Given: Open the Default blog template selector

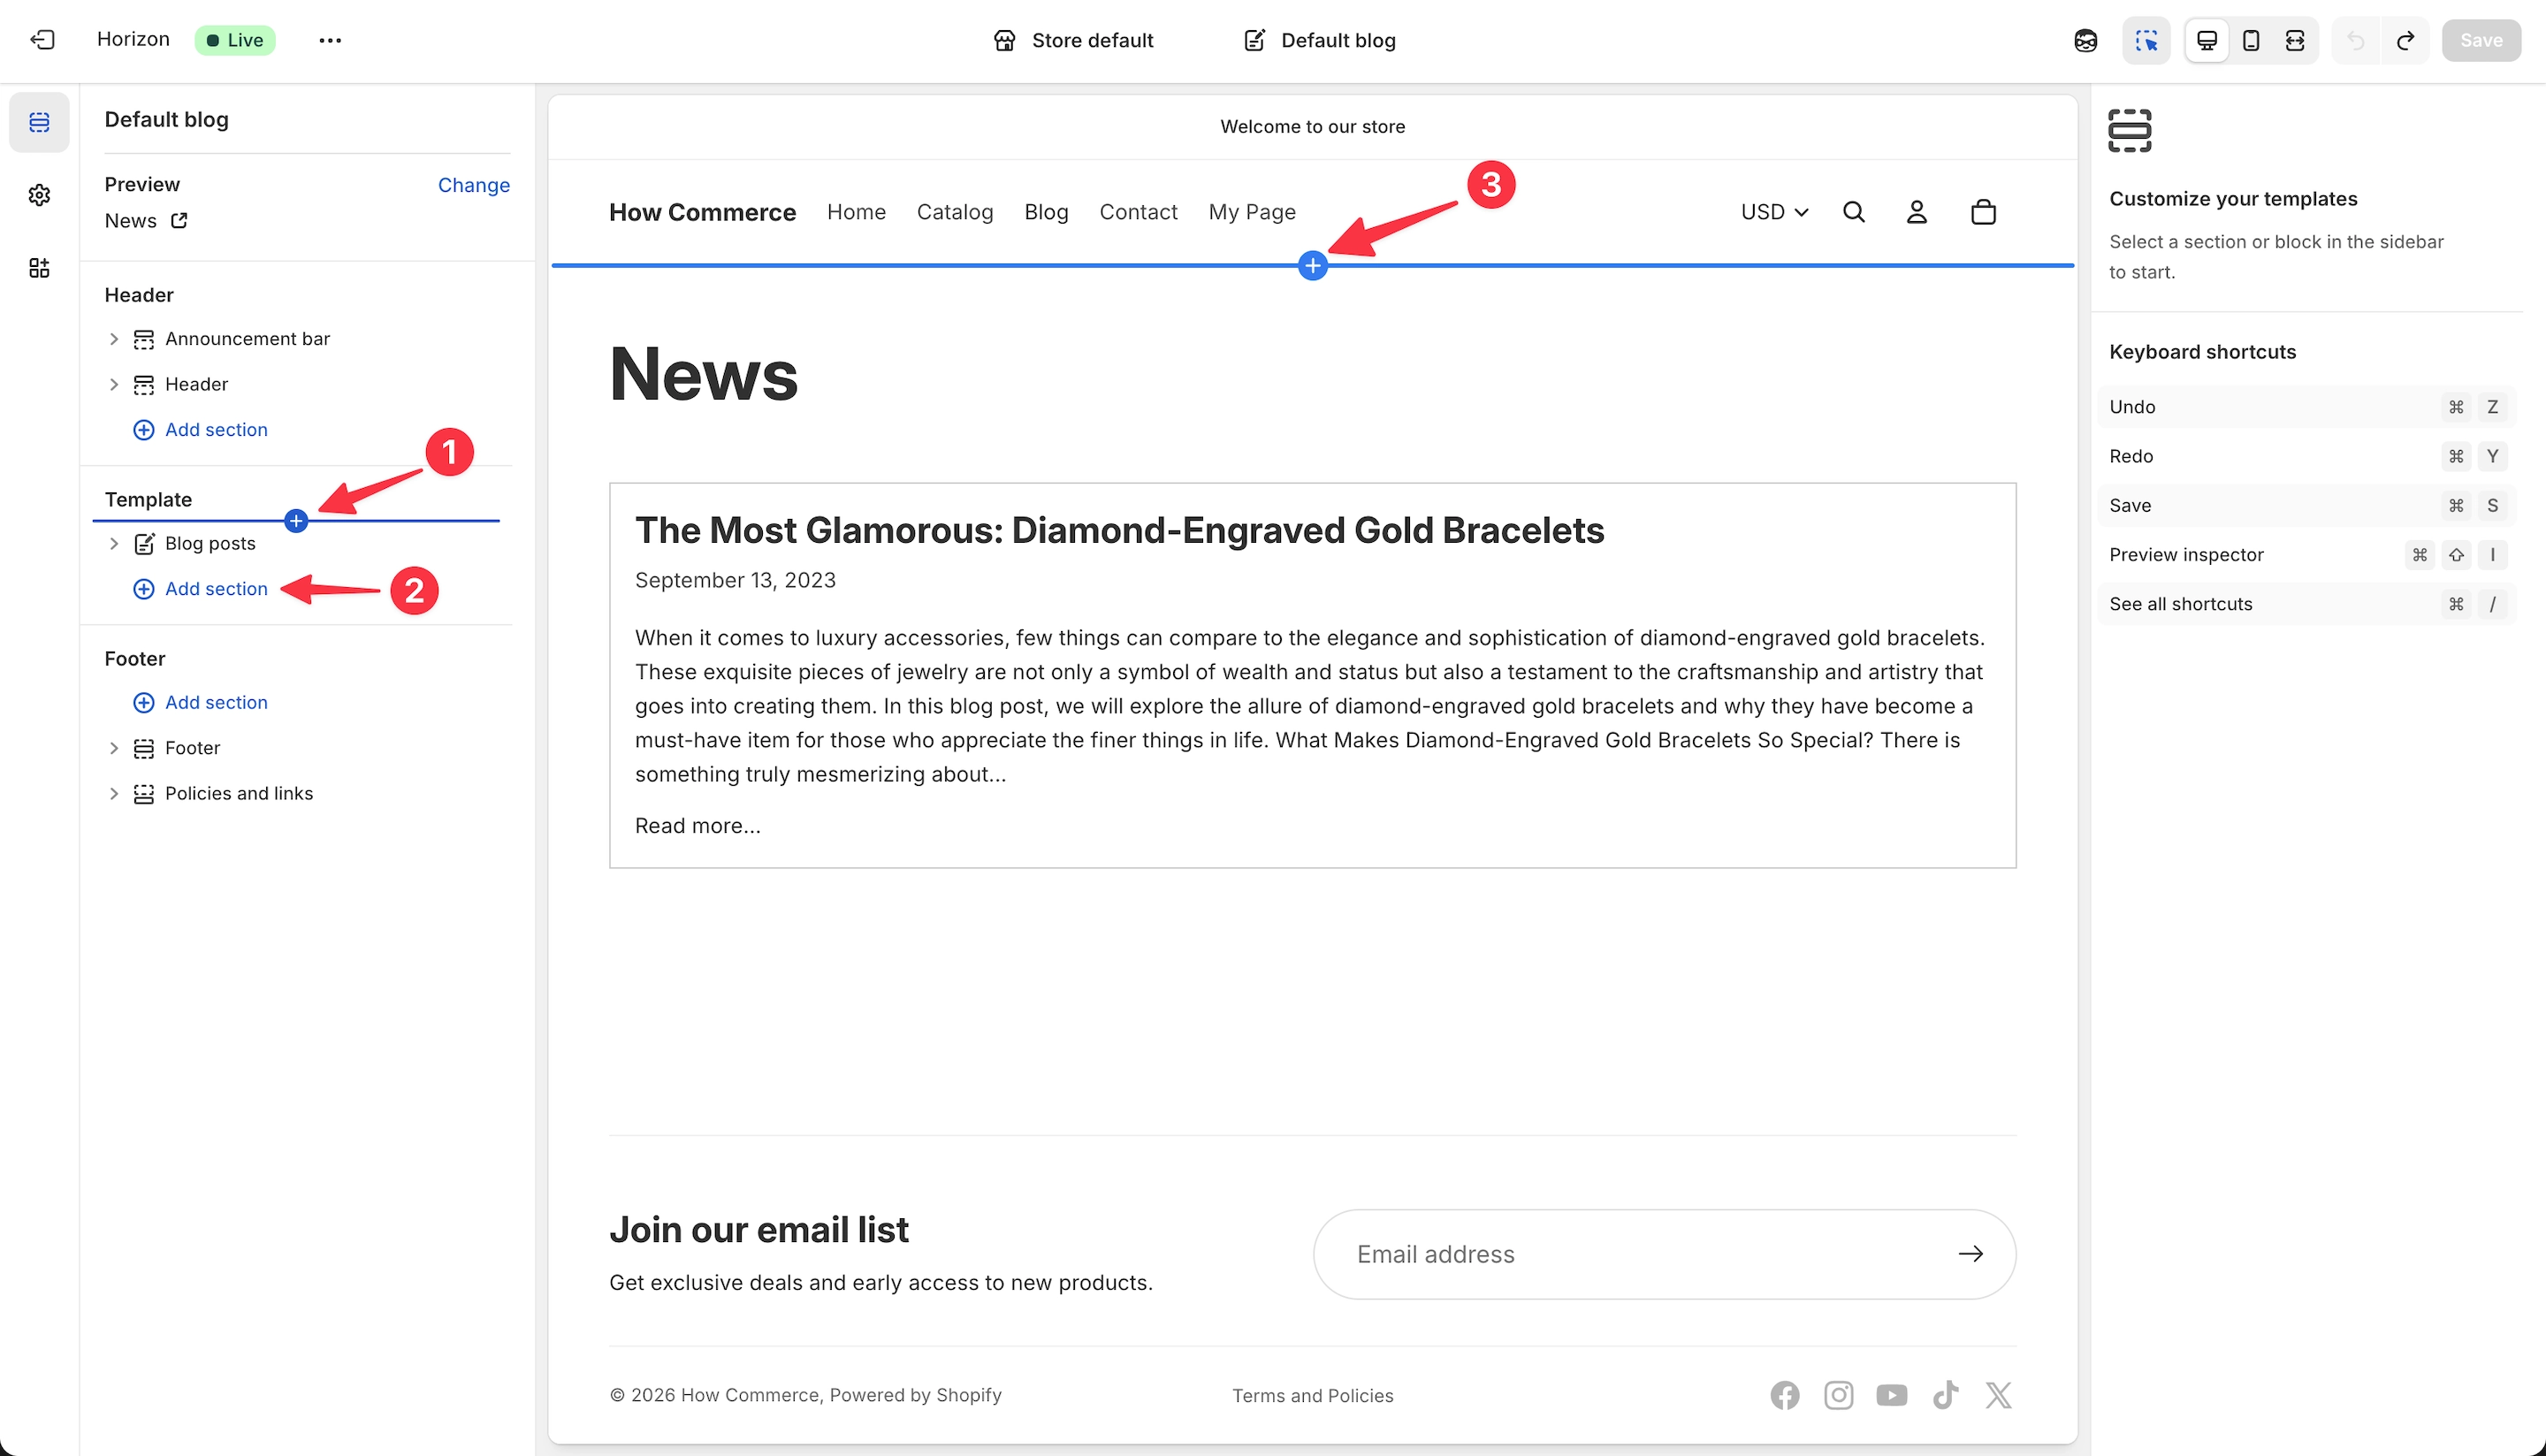Looking at the screenshot, I should point(1319,40).
